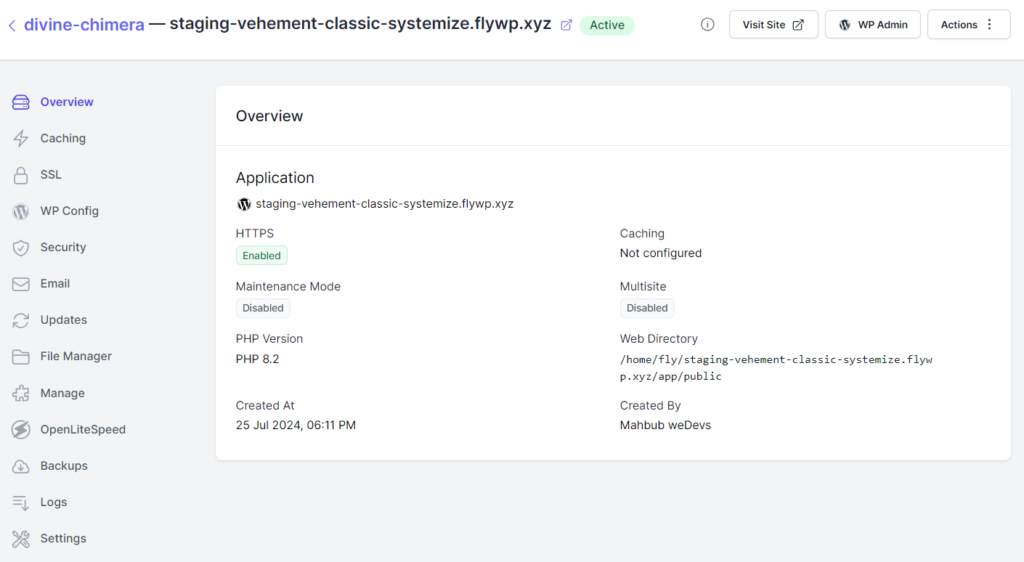Click the Security shield icon
1024x562 pixels.
point(21,247)
